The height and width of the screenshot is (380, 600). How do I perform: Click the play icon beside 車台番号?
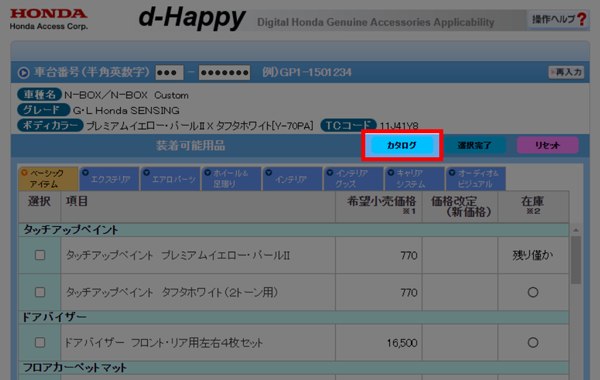click(24, 72)
